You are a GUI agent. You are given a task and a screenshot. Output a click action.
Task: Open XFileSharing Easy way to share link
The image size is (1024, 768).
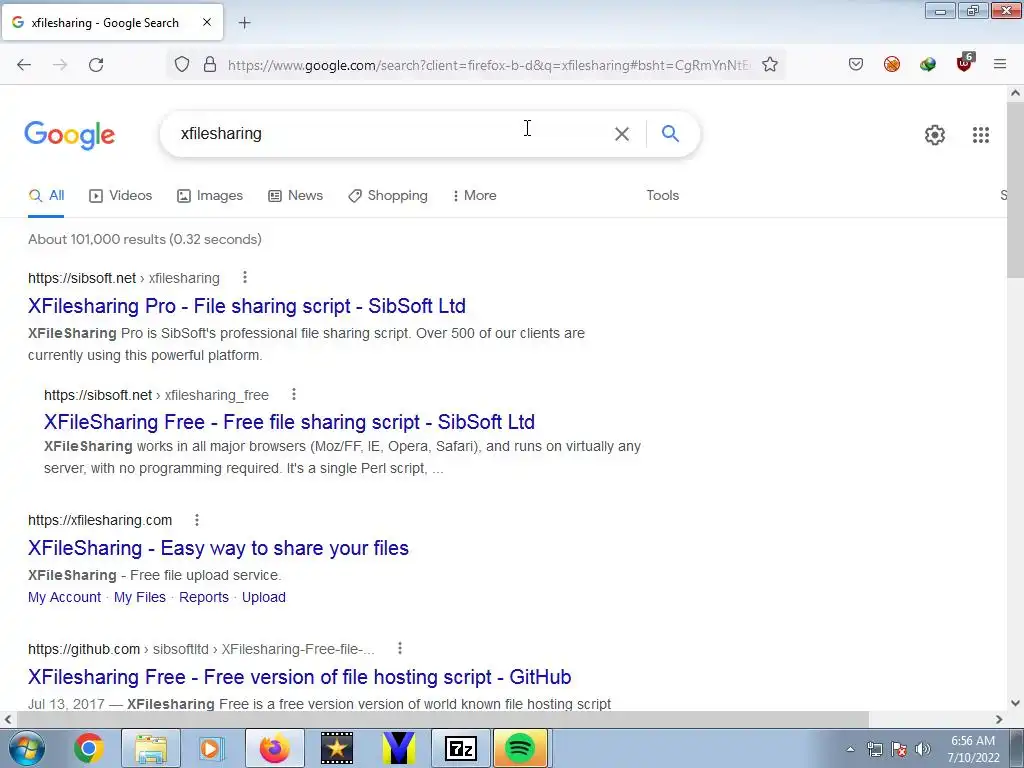point(218,548)
